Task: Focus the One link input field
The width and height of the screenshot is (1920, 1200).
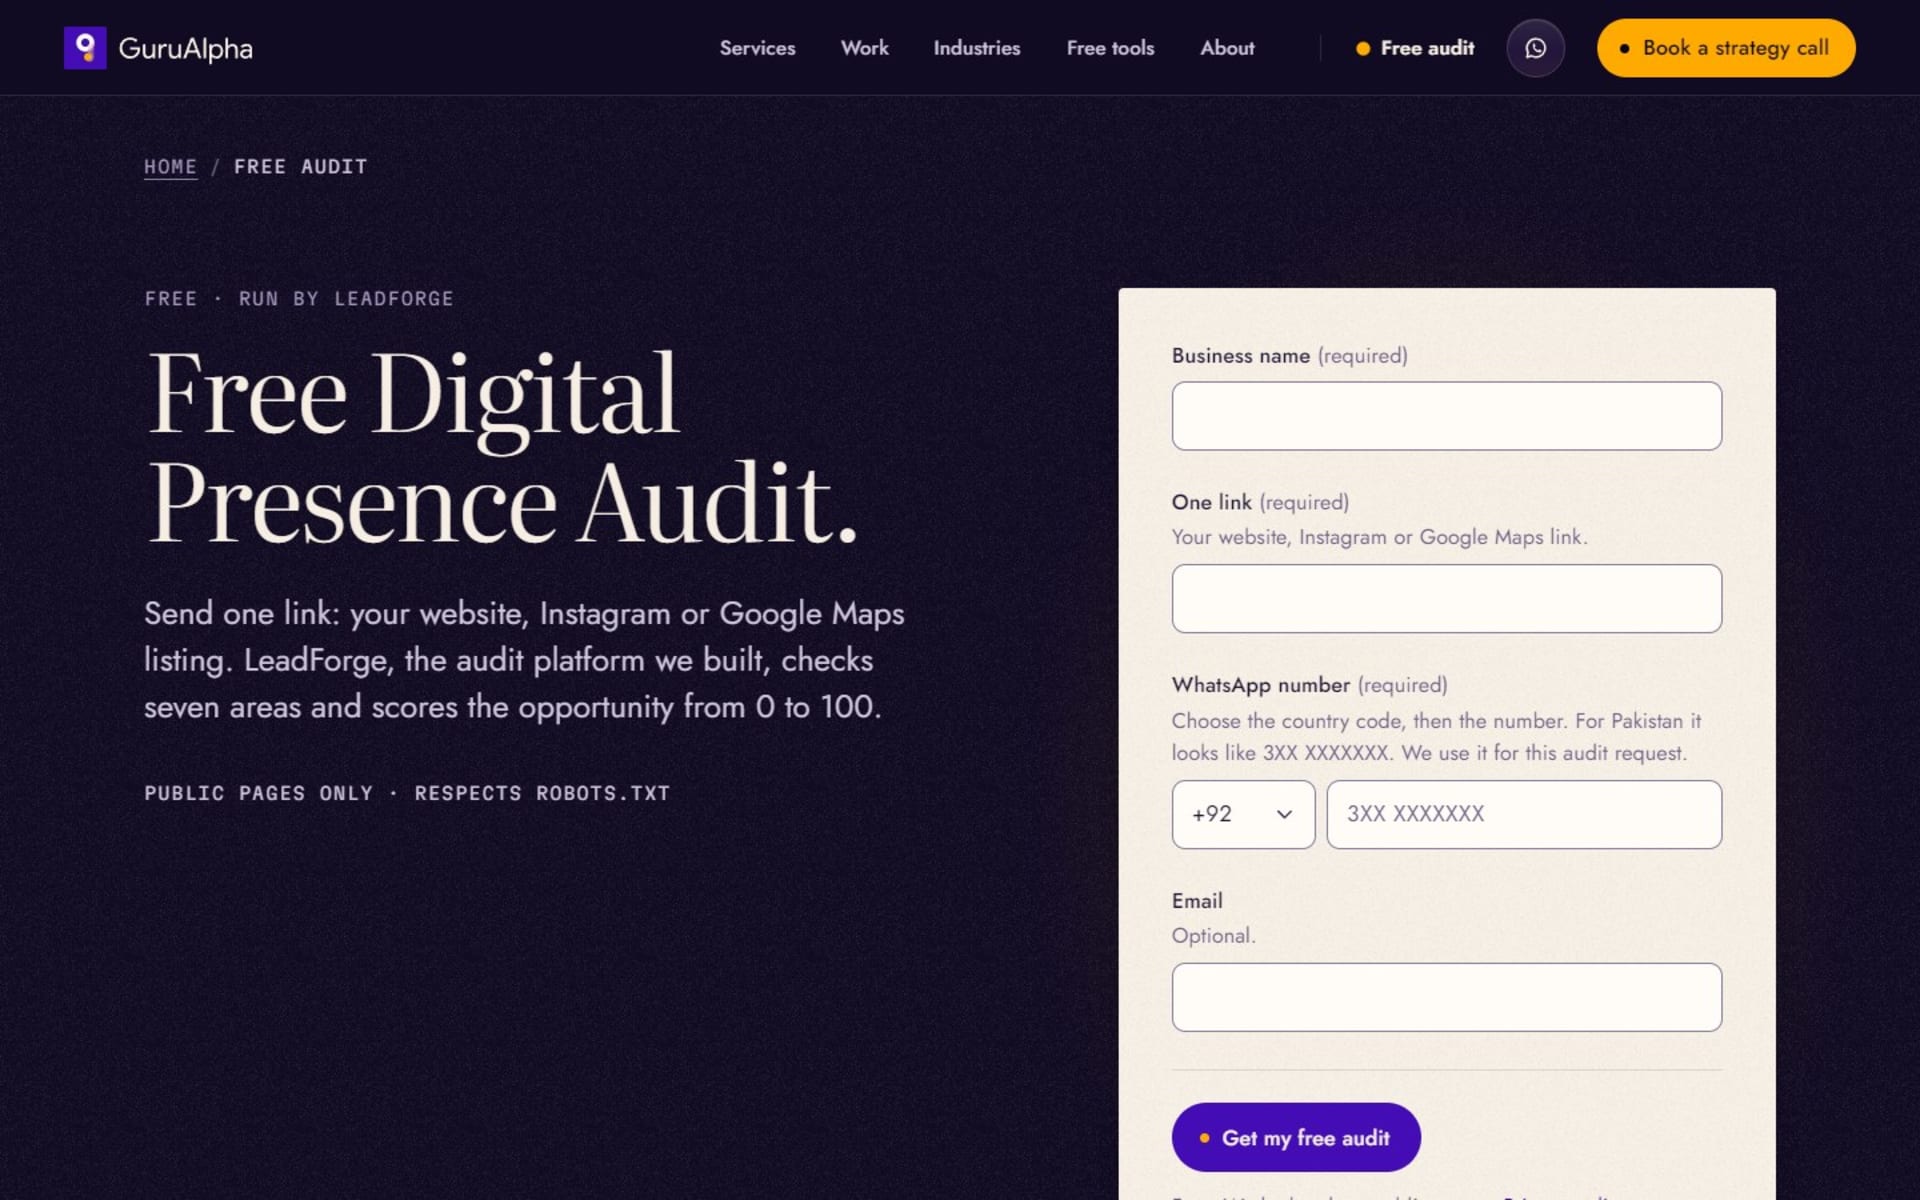Action: click(x=1446, y=599)
